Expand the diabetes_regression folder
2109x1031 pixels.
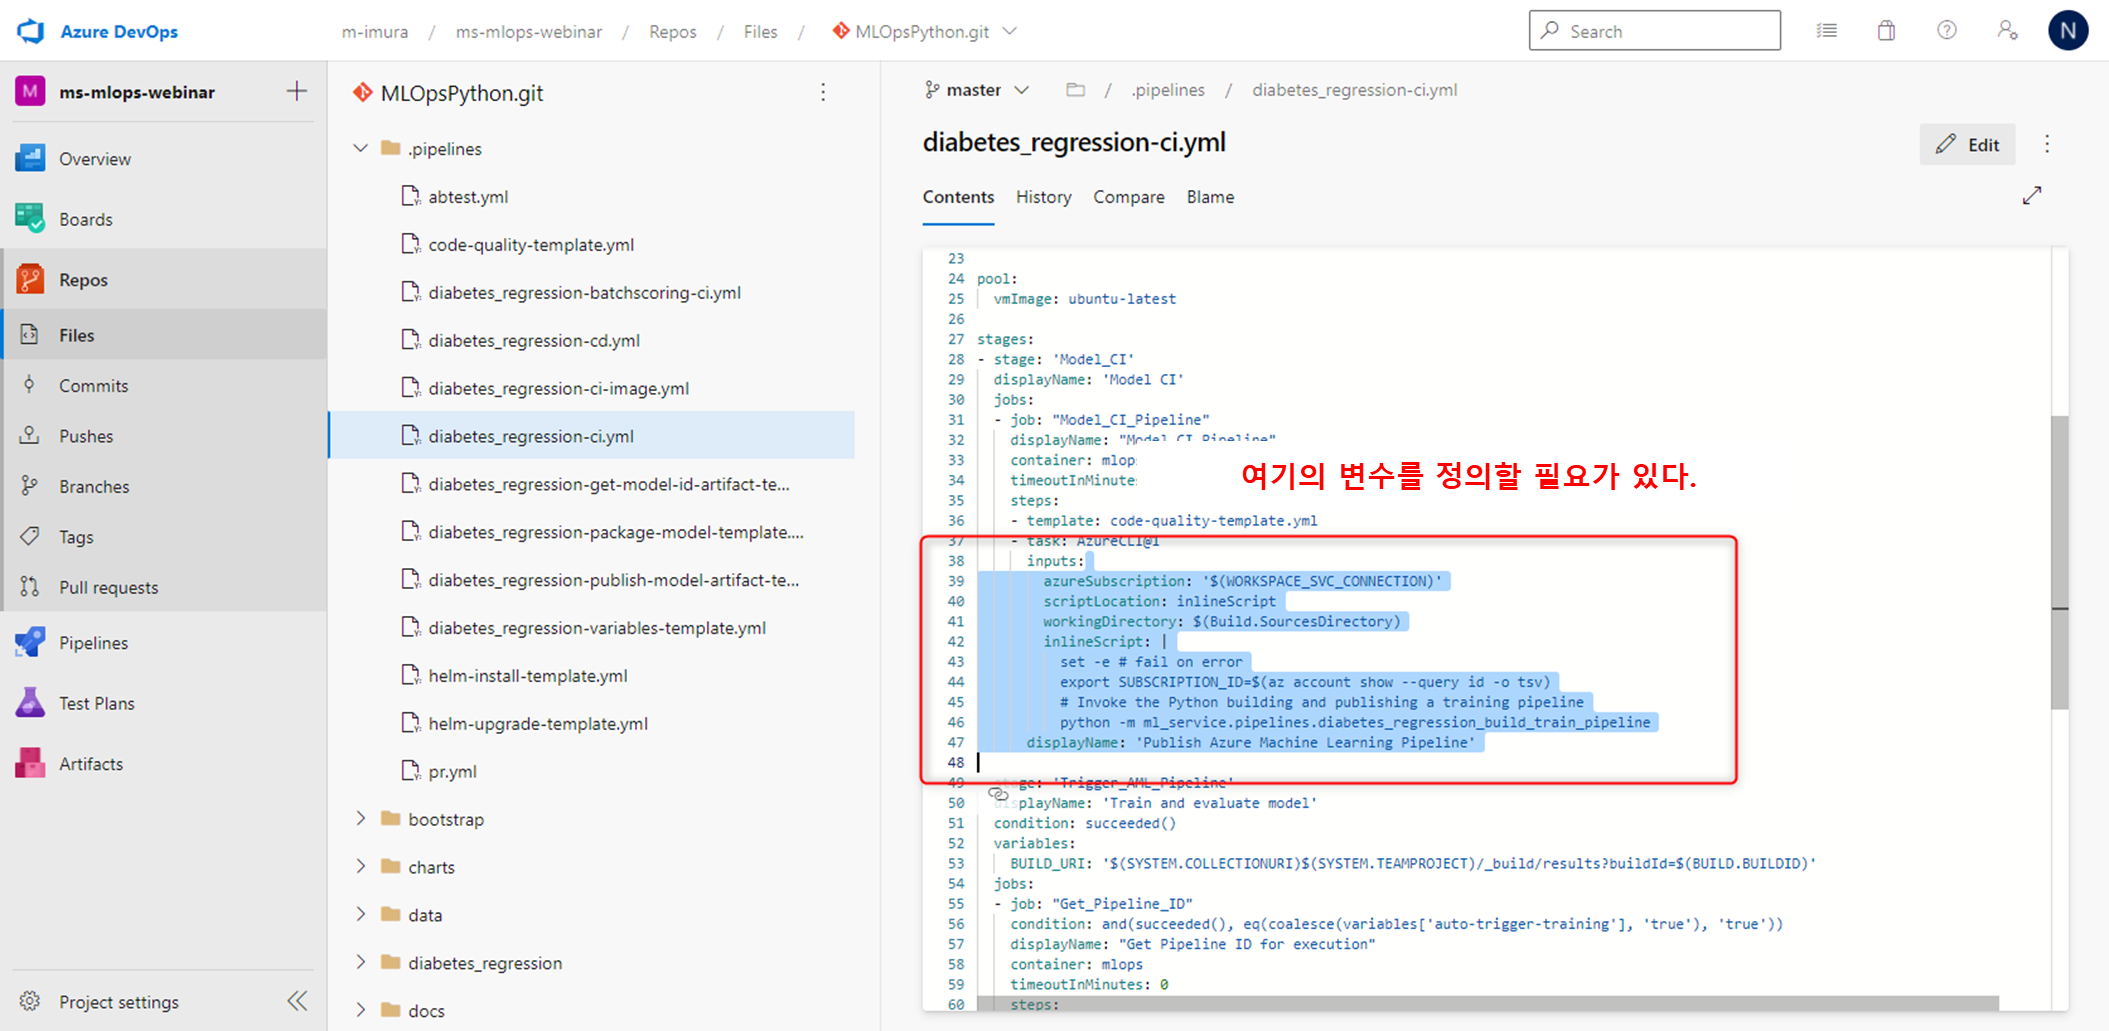click(x=361, y=963)
